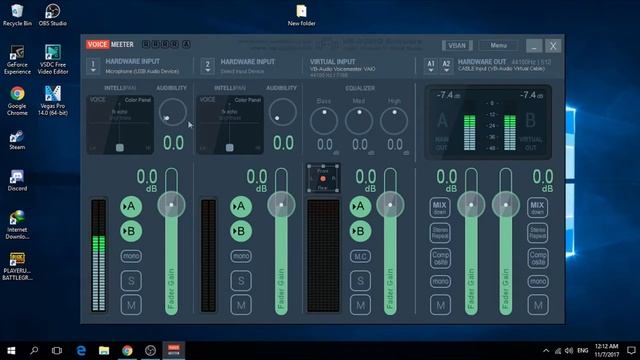Click bus B output Fader Gain knob
This screenshot has height=360, width=640.
tap(506, 204)
